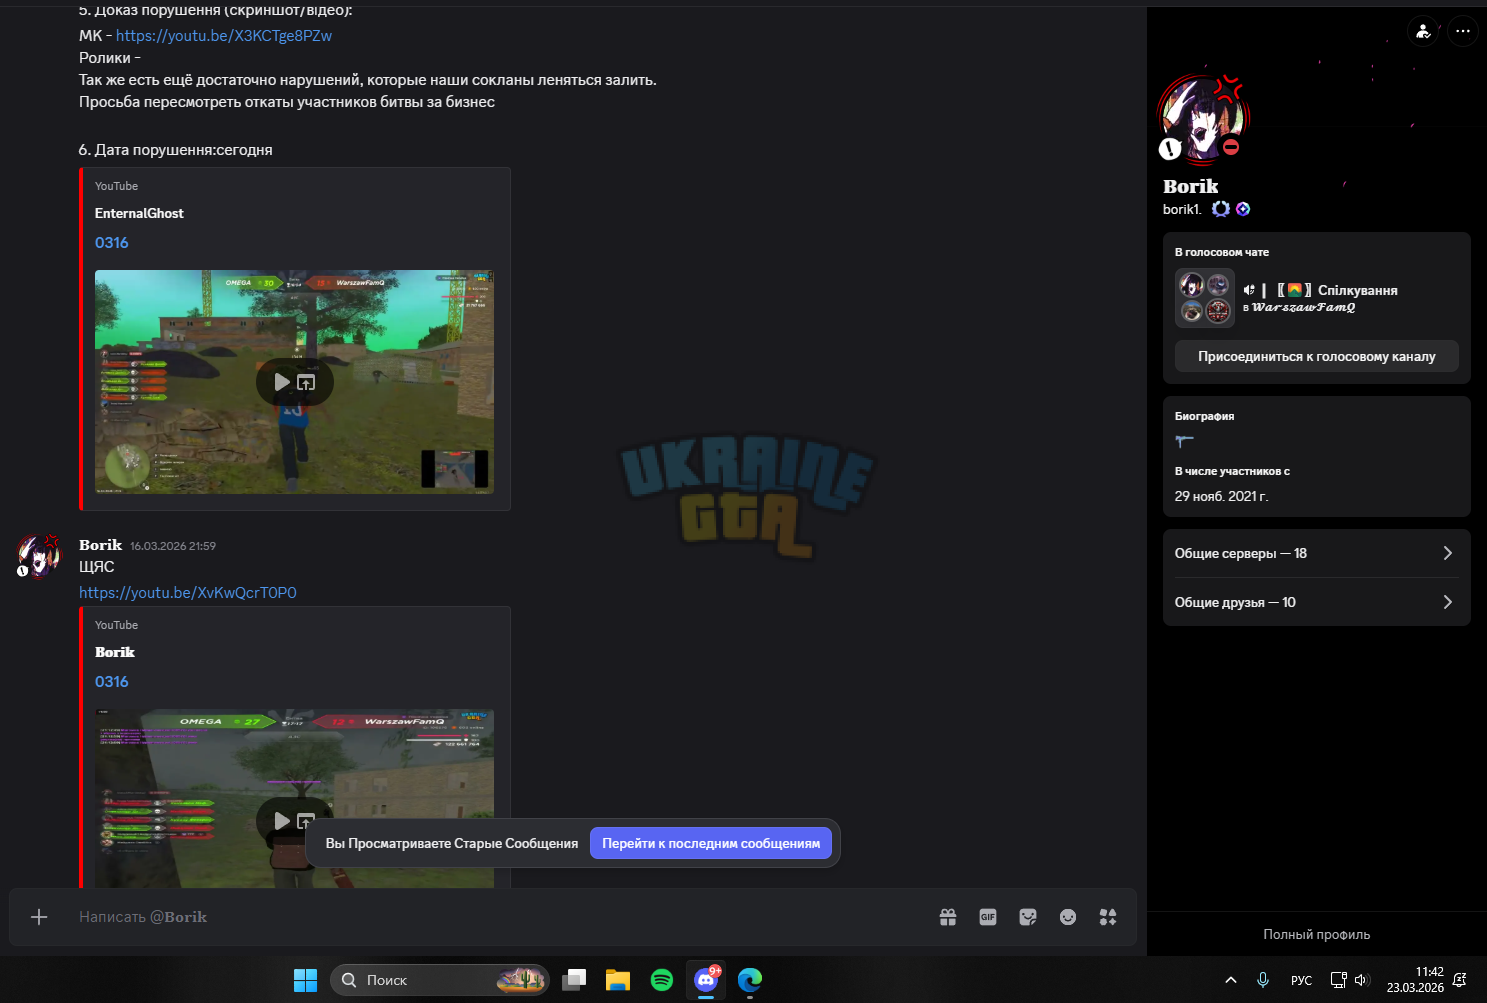
Task: Click 0316 title in EnternalGhost embed
Action: click(112, 242)
